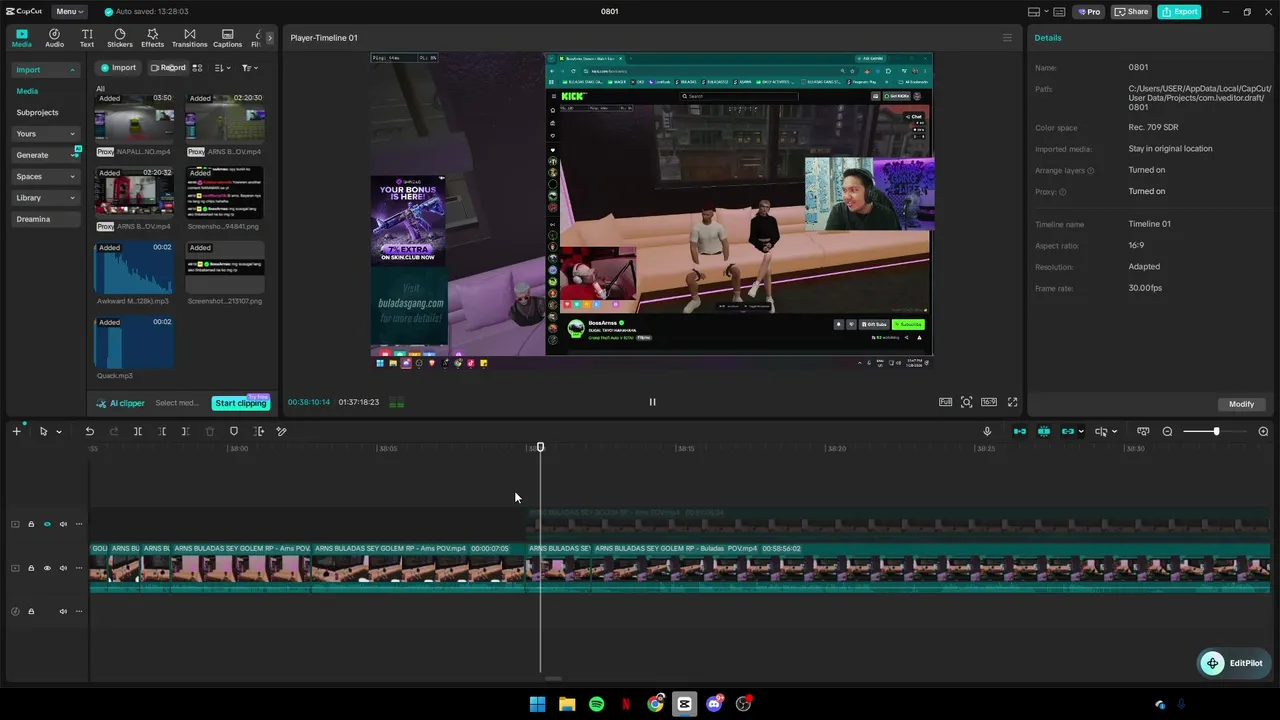Select the 03:50 video clip thumbnail
The image size is (1280, 720).
click(134, 118)
